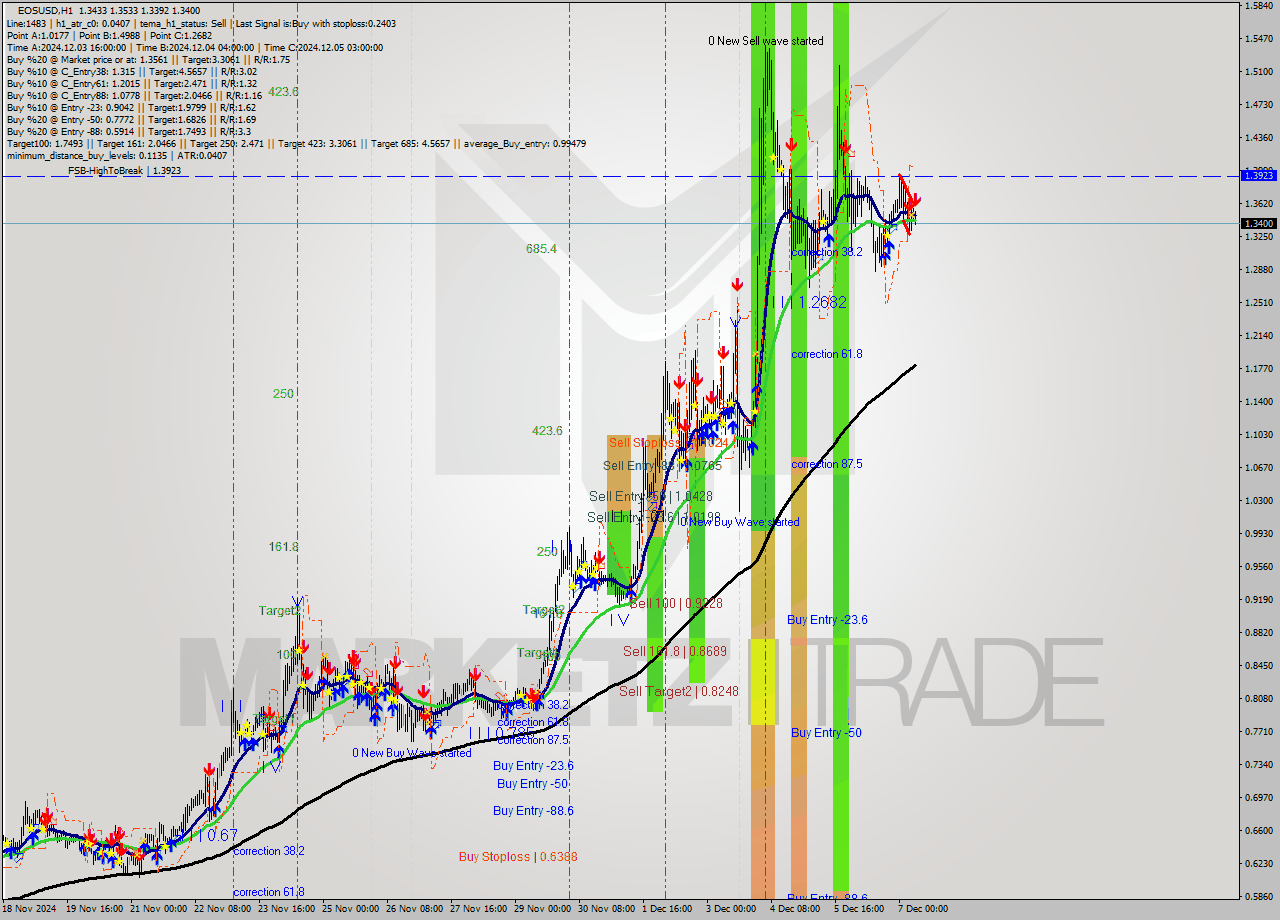The width and height of the screenshot is (1280, 920).
Task: Select the 685.4 Fibonacci level label
Action: 541,248
